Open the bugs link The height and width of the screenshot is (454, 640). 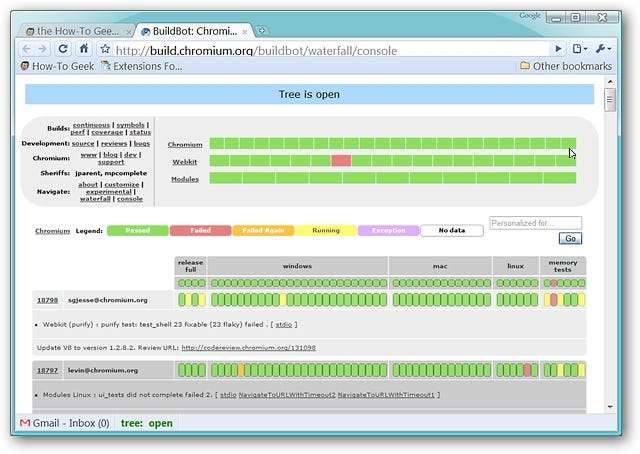[142, 144]
